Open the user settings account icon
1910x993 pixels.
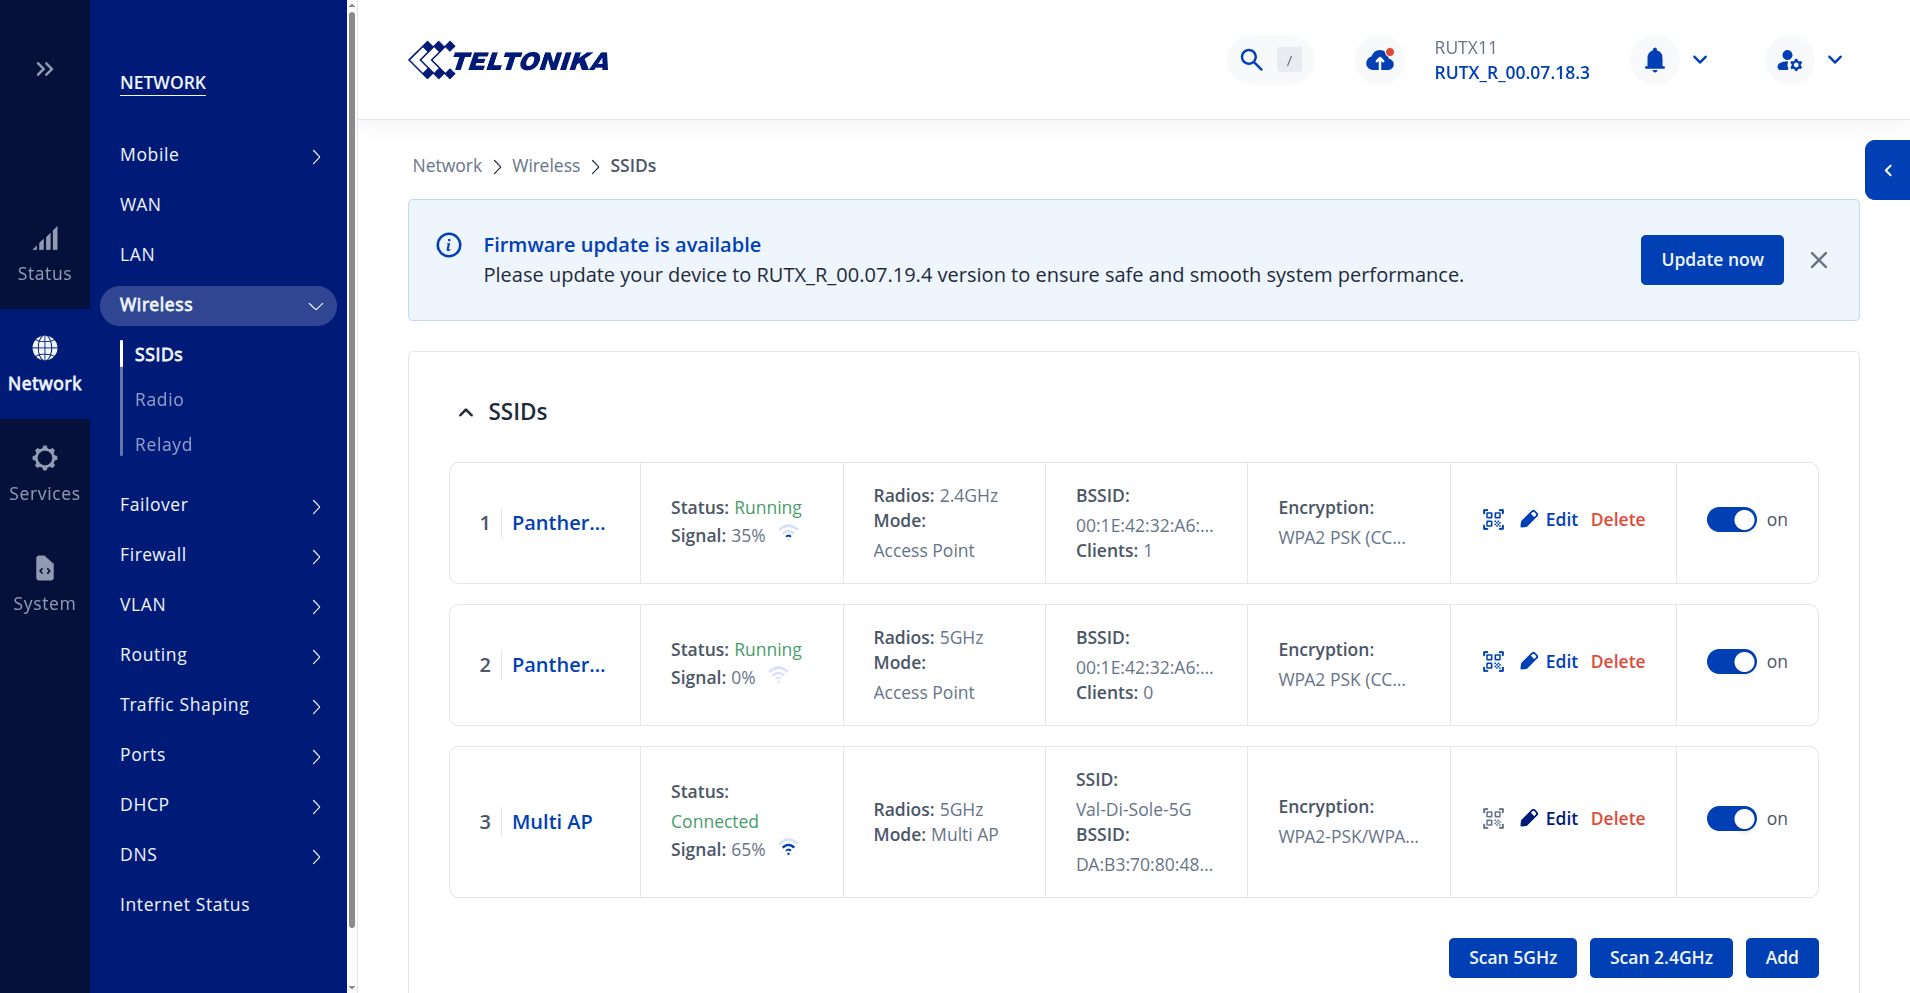point(1789,60)
